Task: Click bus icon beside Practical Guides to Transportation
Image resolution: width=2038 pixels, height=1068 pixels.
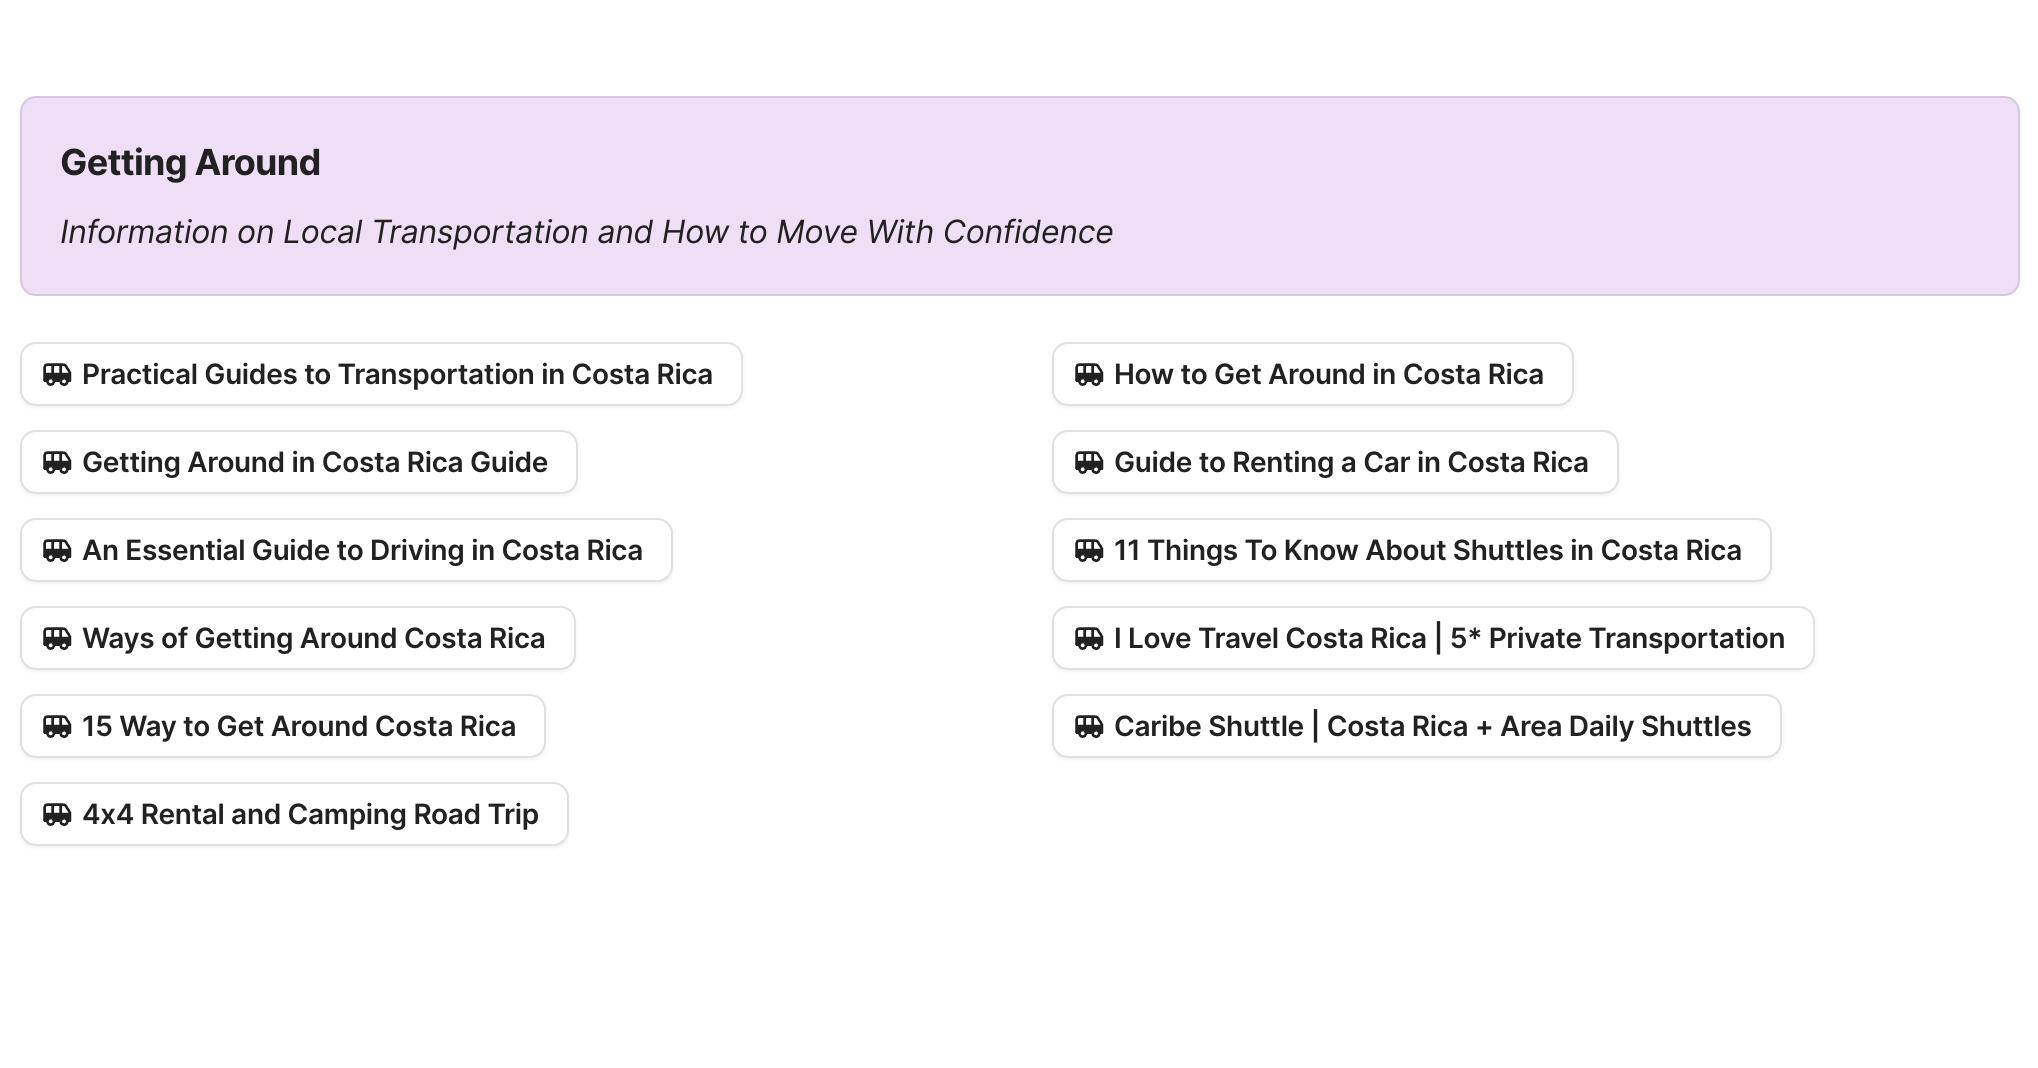Action: tap(57, 375)
